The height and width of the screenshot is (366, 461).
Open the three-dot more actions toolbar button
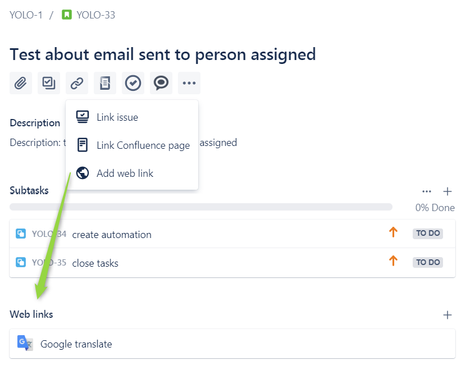tap(189, 83)
